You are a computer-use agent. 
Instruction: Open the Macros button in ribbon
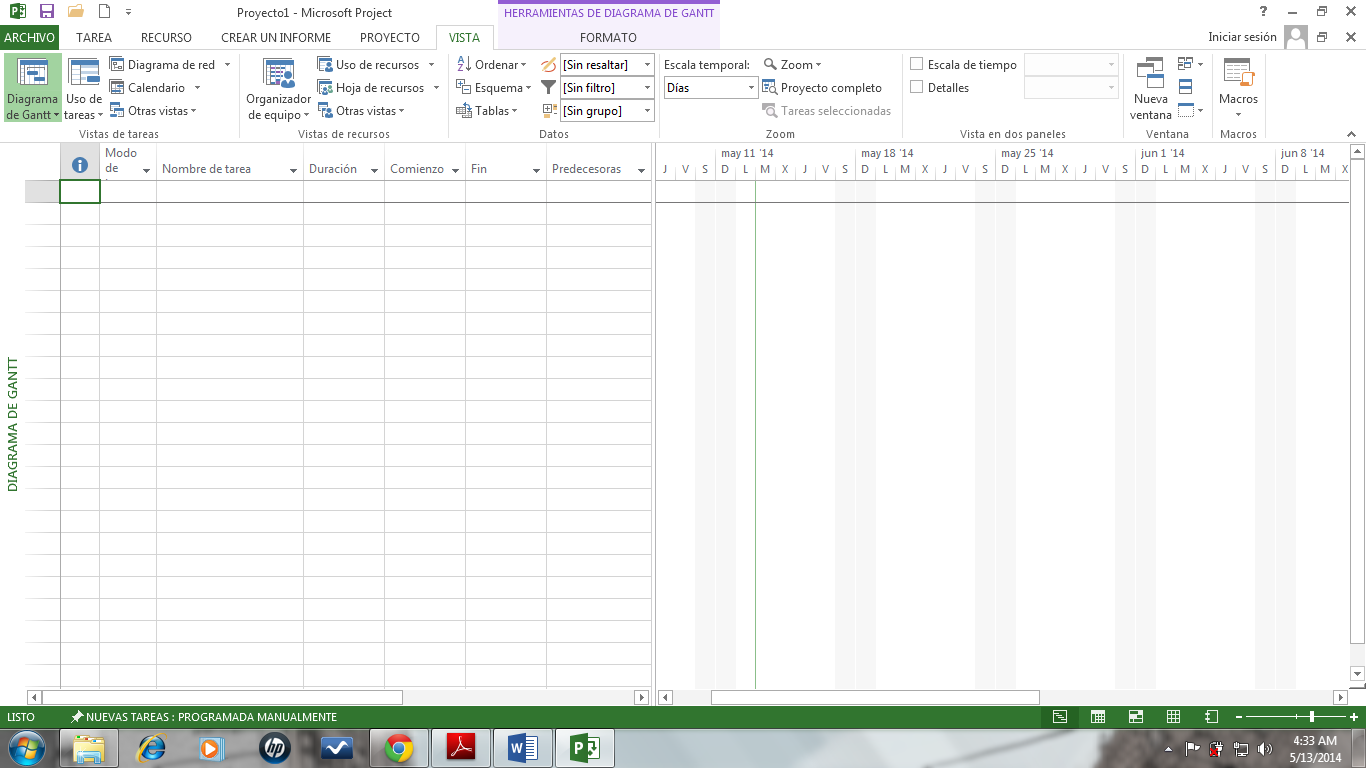point(1238,75)
